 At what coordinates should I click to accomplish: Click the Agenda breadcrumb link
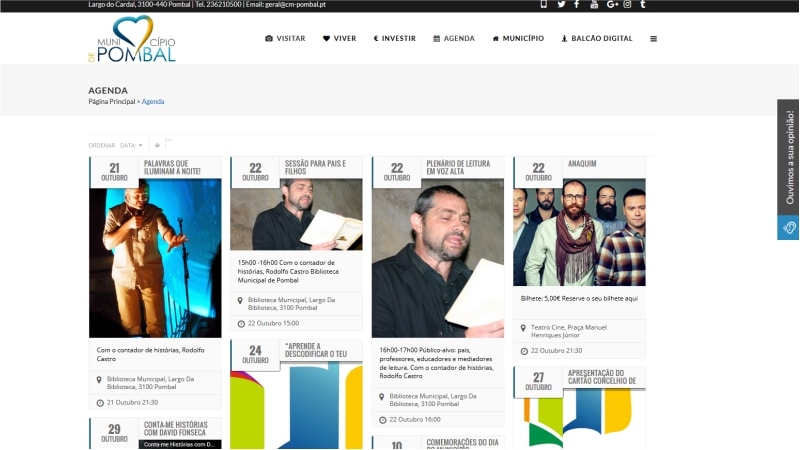[x=153, y=102]
